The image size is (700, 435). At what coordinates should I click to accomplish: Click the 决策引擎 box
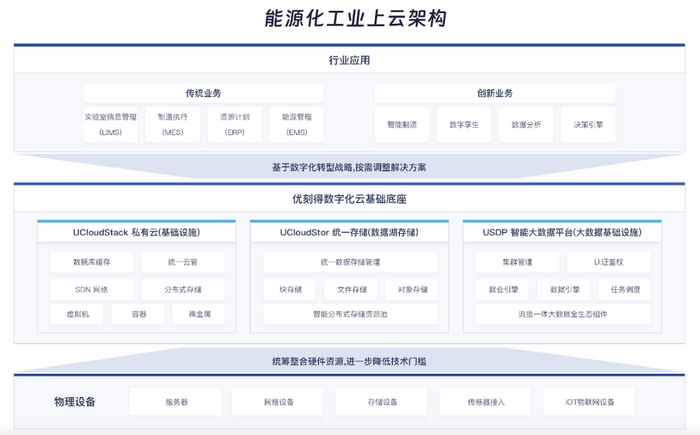point(588,125)
